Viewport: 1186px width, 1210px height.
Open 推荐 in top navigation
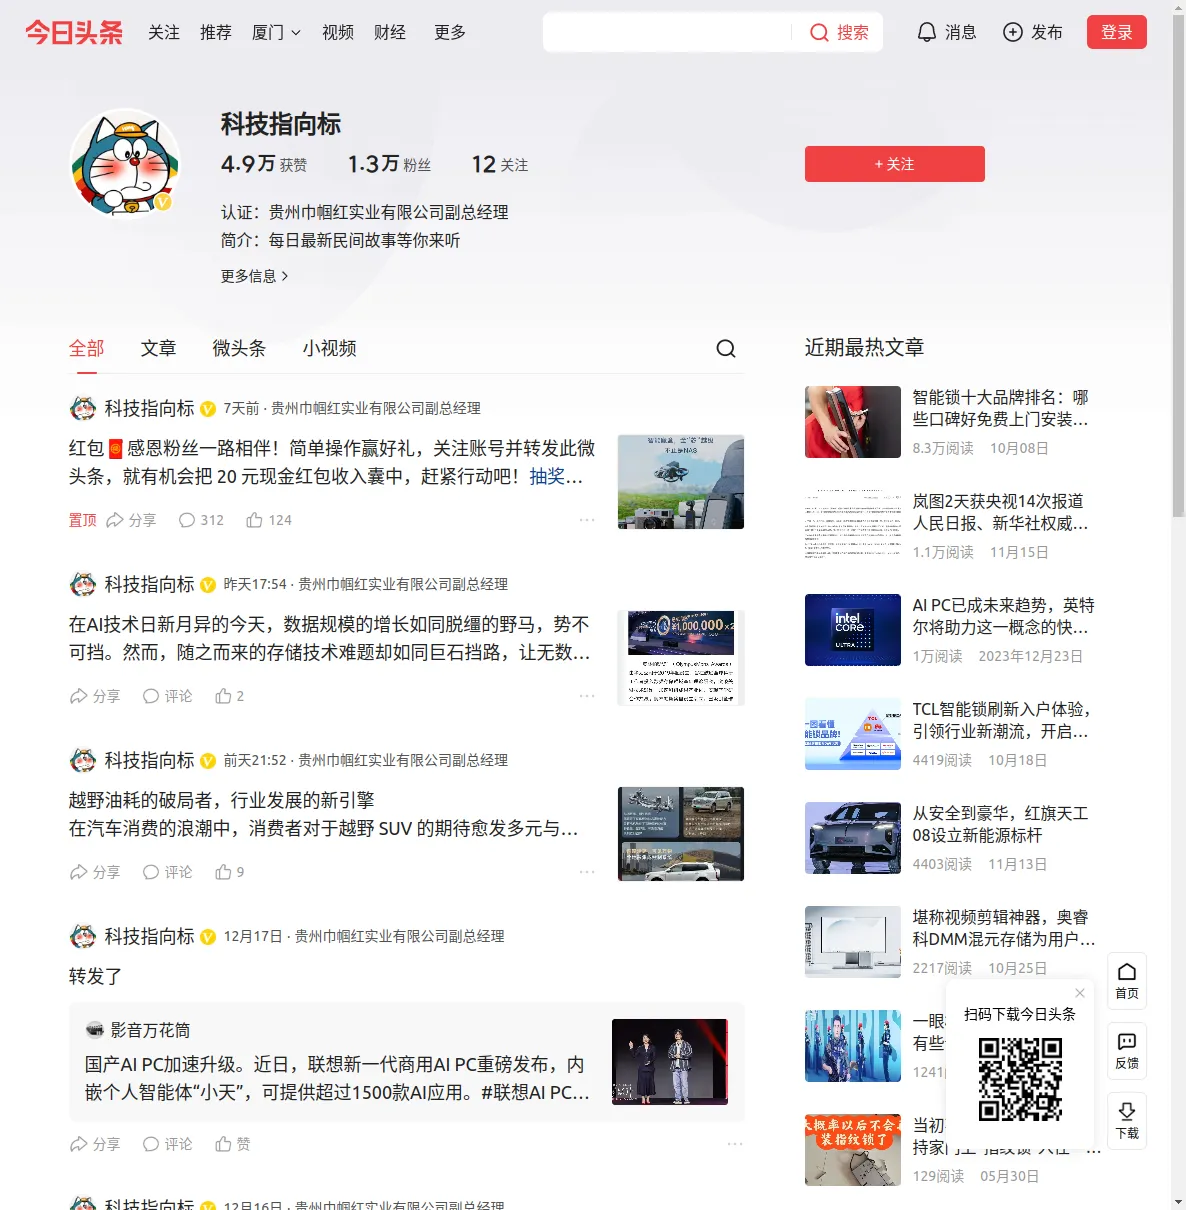pos(216,33)
